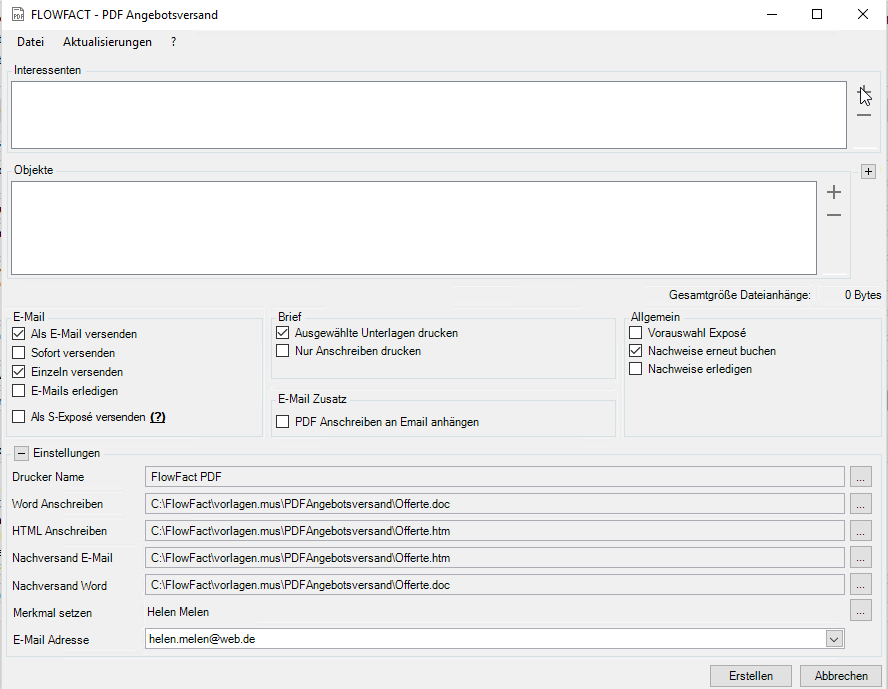Enable Nur Anschreiben drucken checkbox

coord(283,351)
